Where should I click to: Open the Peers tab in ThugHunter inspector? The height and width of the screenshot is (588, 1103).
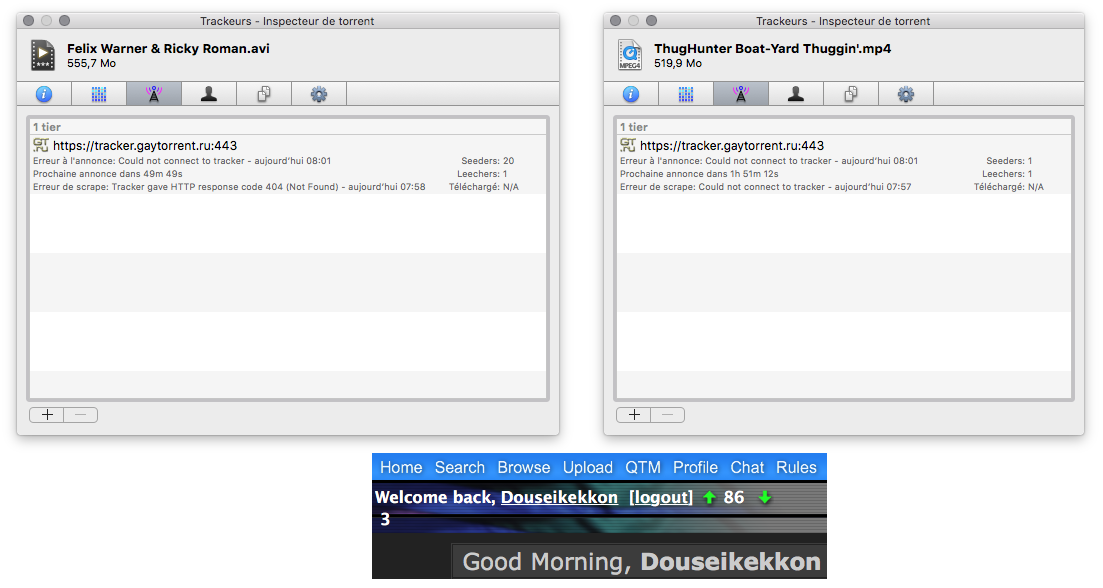coord(796,94)
